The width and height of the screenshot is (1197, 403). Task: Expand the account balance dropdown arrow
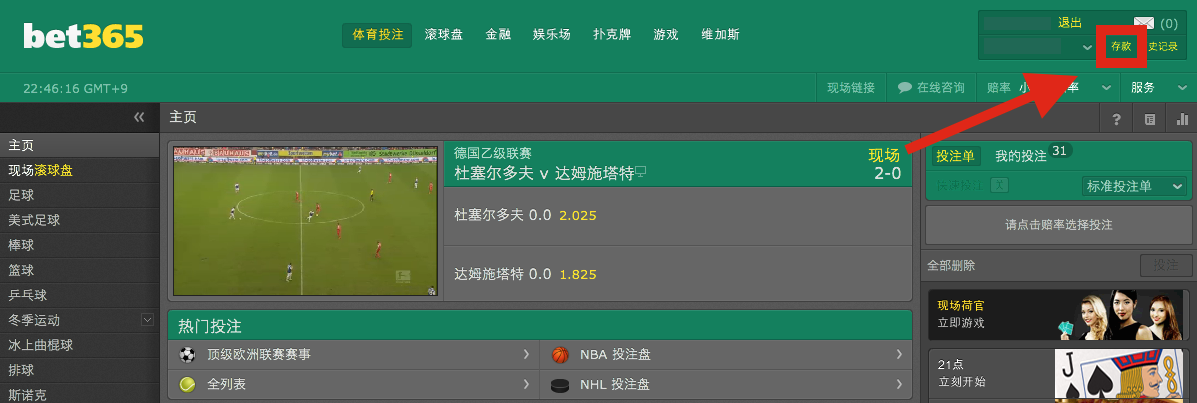(x=1088, y=47)
